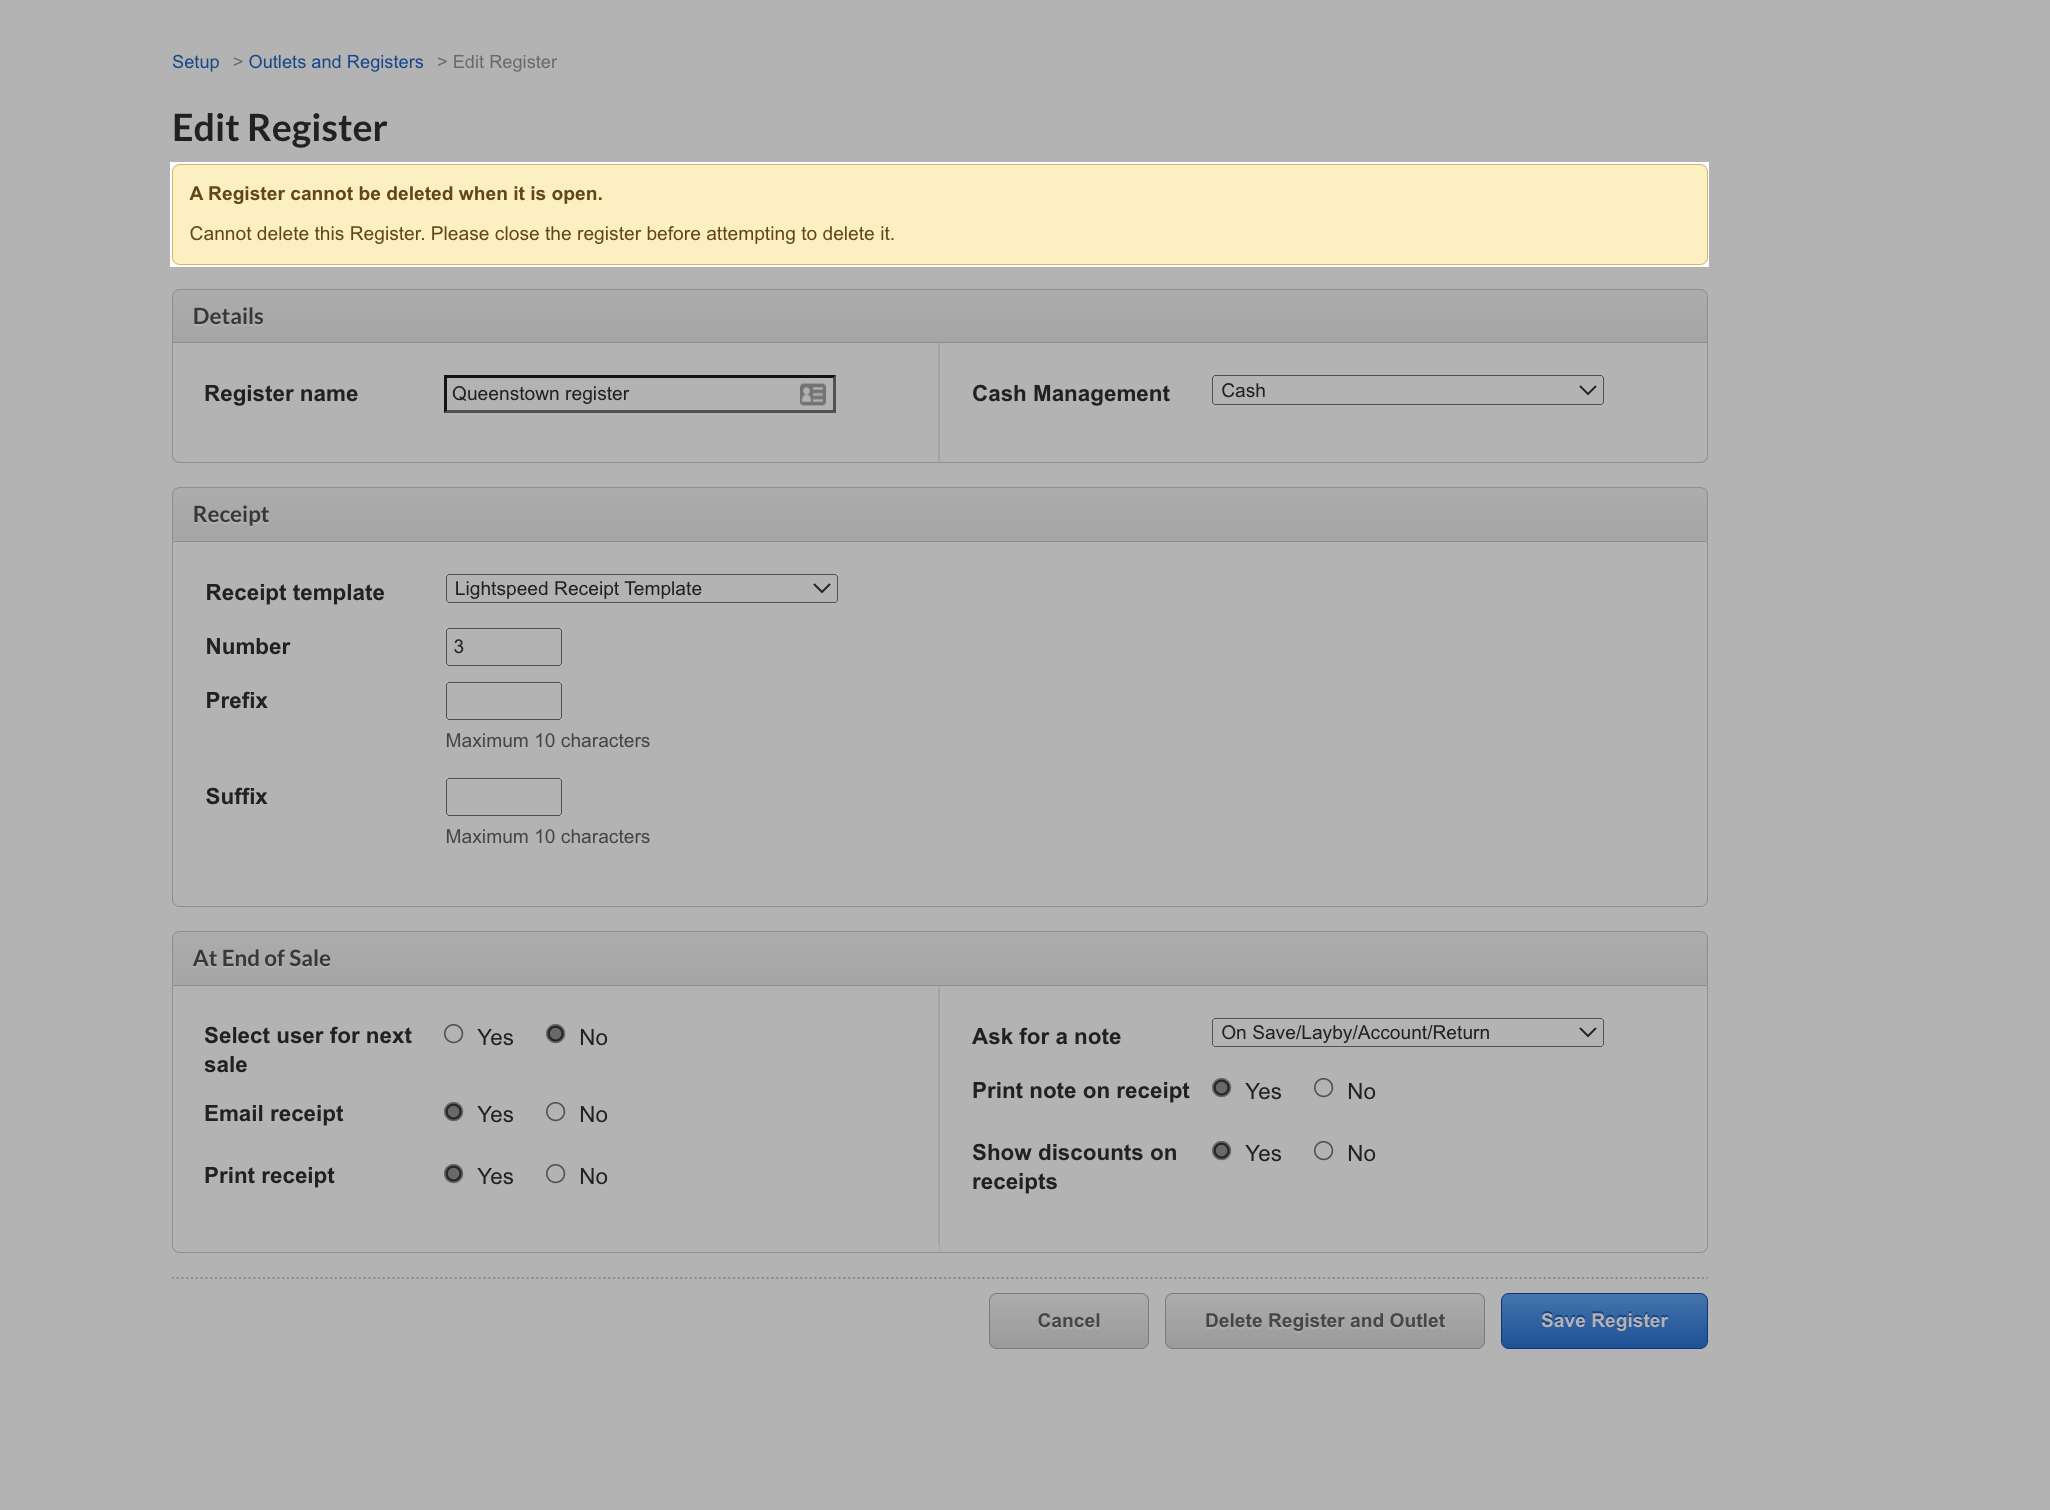Click the receipt Number input field
The height and width of the screenshot is (1510, 2050).
(503, 646)
